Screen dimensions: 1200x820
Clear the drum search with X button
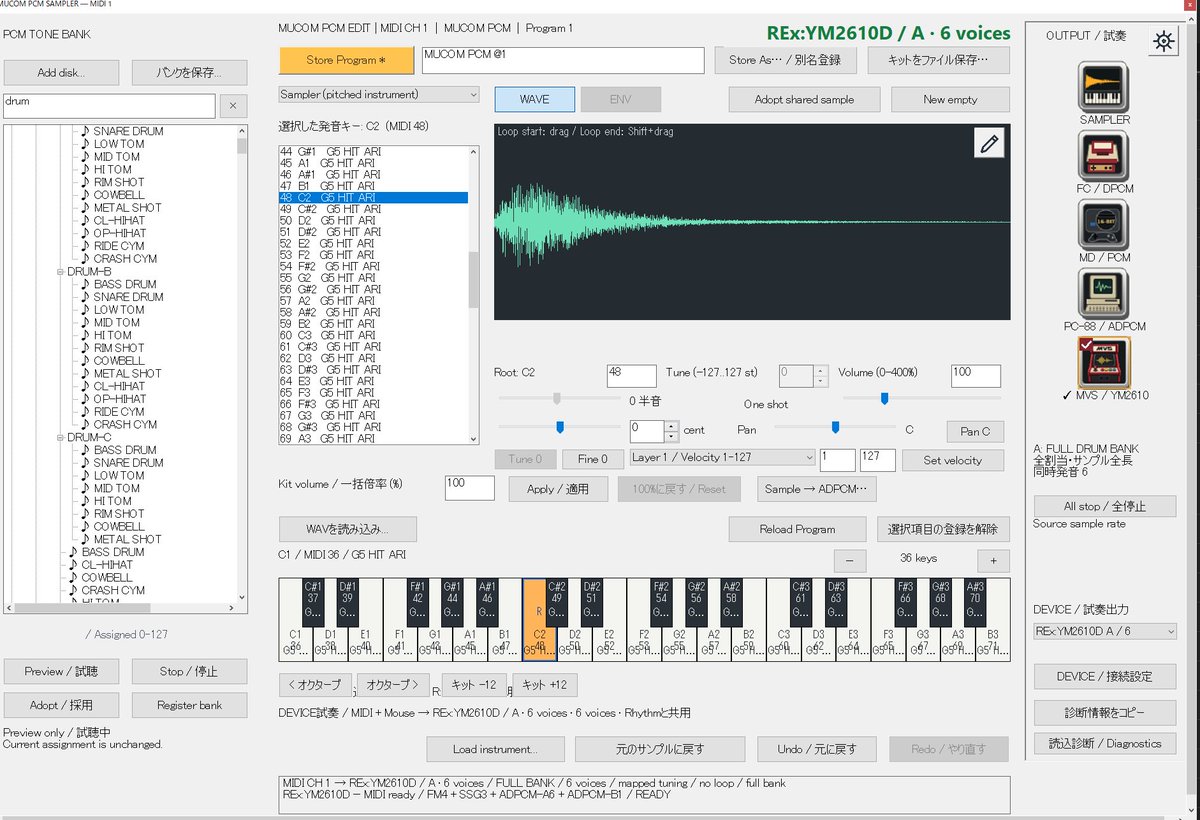click(232, 105)
